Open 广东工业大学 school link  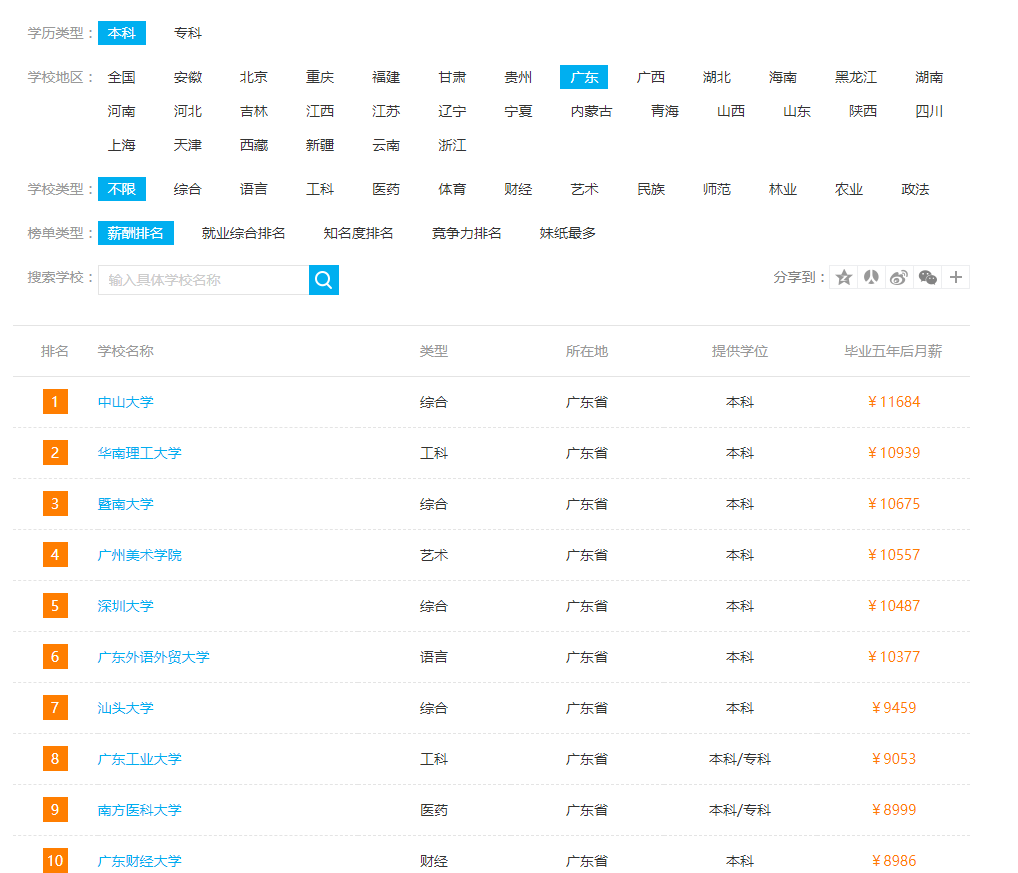[x=140, y=759]
